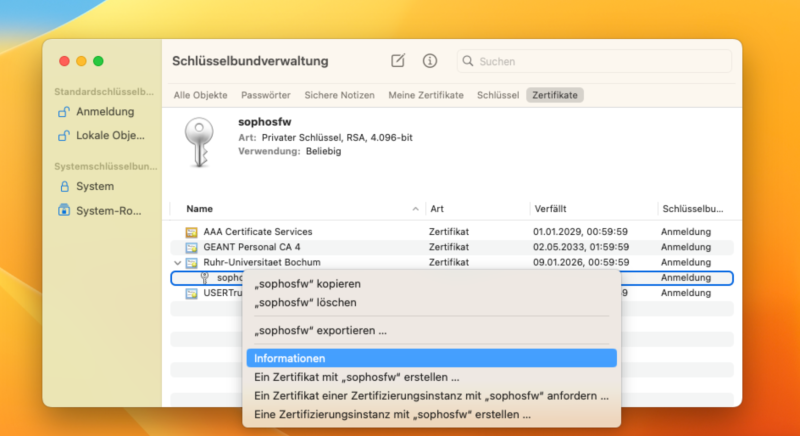Select the GEANT Personal CA 4 row name
This screenshot has height=436, width=800.
pos(252,247)
